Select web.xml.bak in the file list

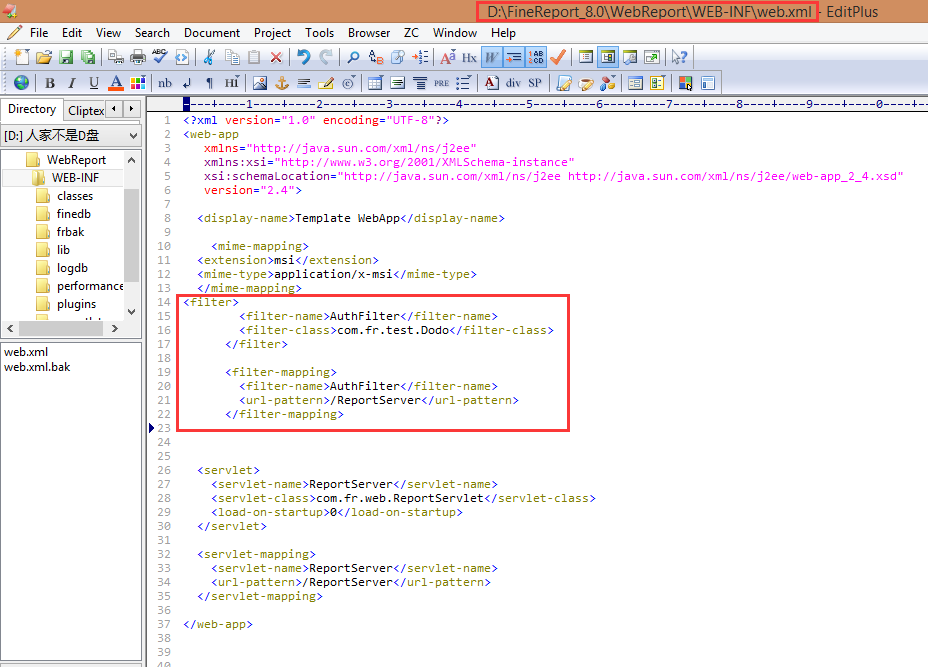click(x=37, y=367)
